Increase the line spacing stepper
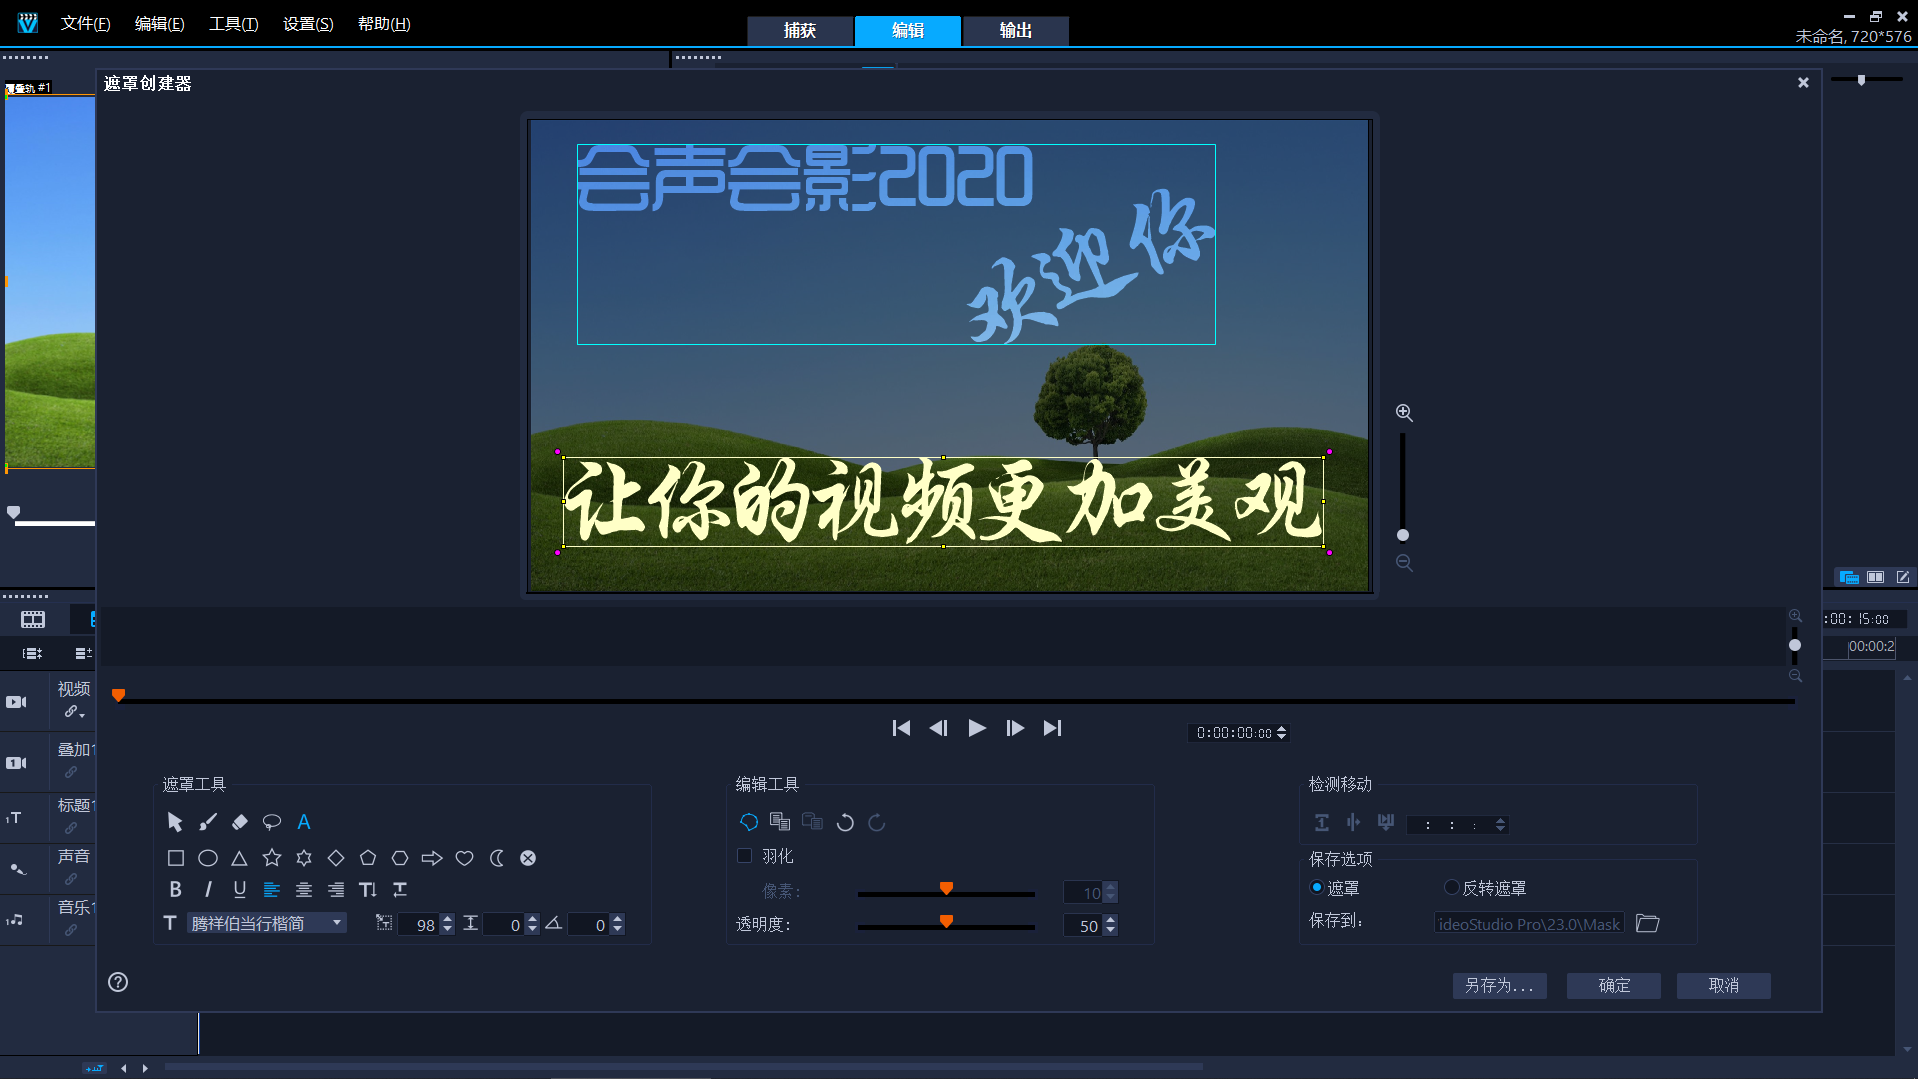 532,919
